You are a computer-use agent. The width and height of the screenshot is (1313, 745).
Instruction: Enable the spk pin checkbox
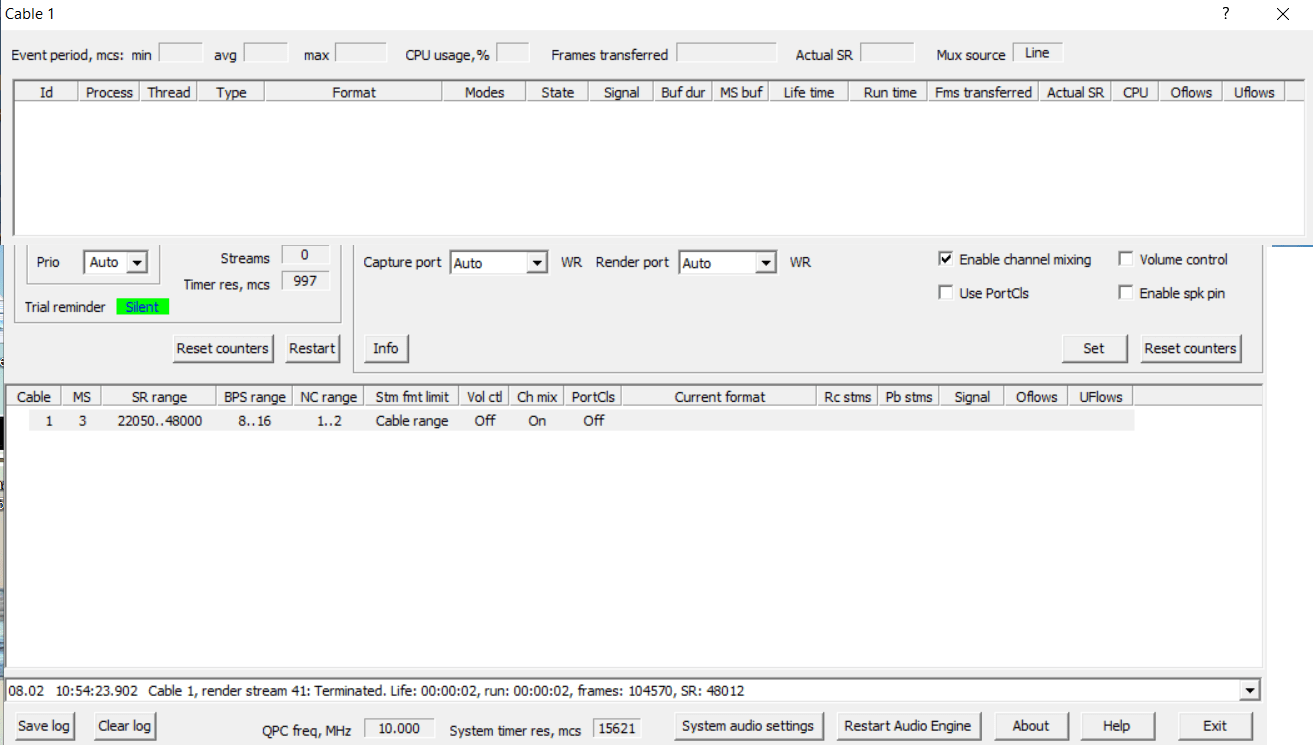[x=1126, y=291]
